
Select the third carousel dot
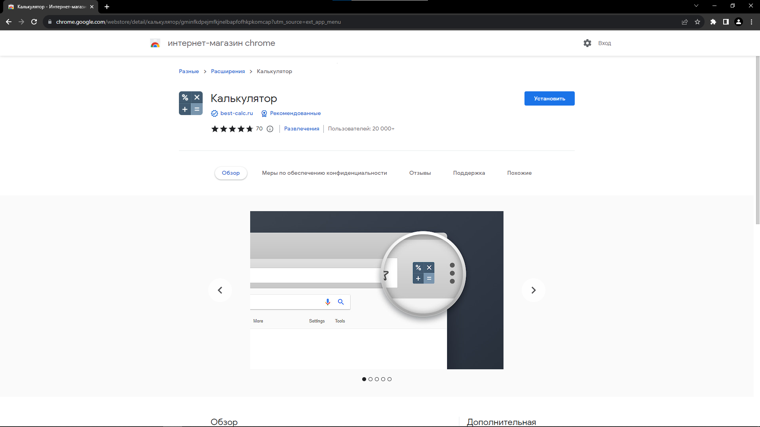tap(377, 379)
